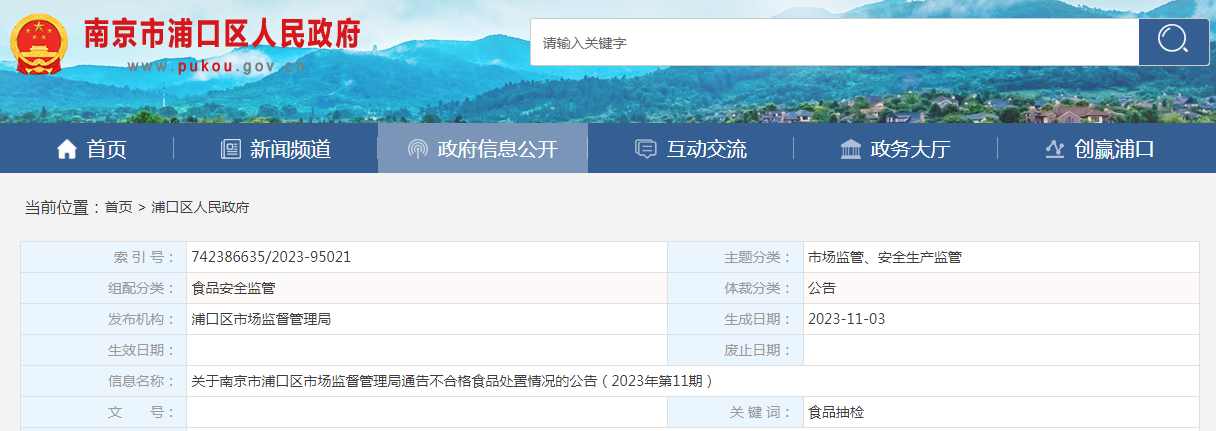Click the building icon beside 政务大厅

pyautogui.click(x=851, y=150)
